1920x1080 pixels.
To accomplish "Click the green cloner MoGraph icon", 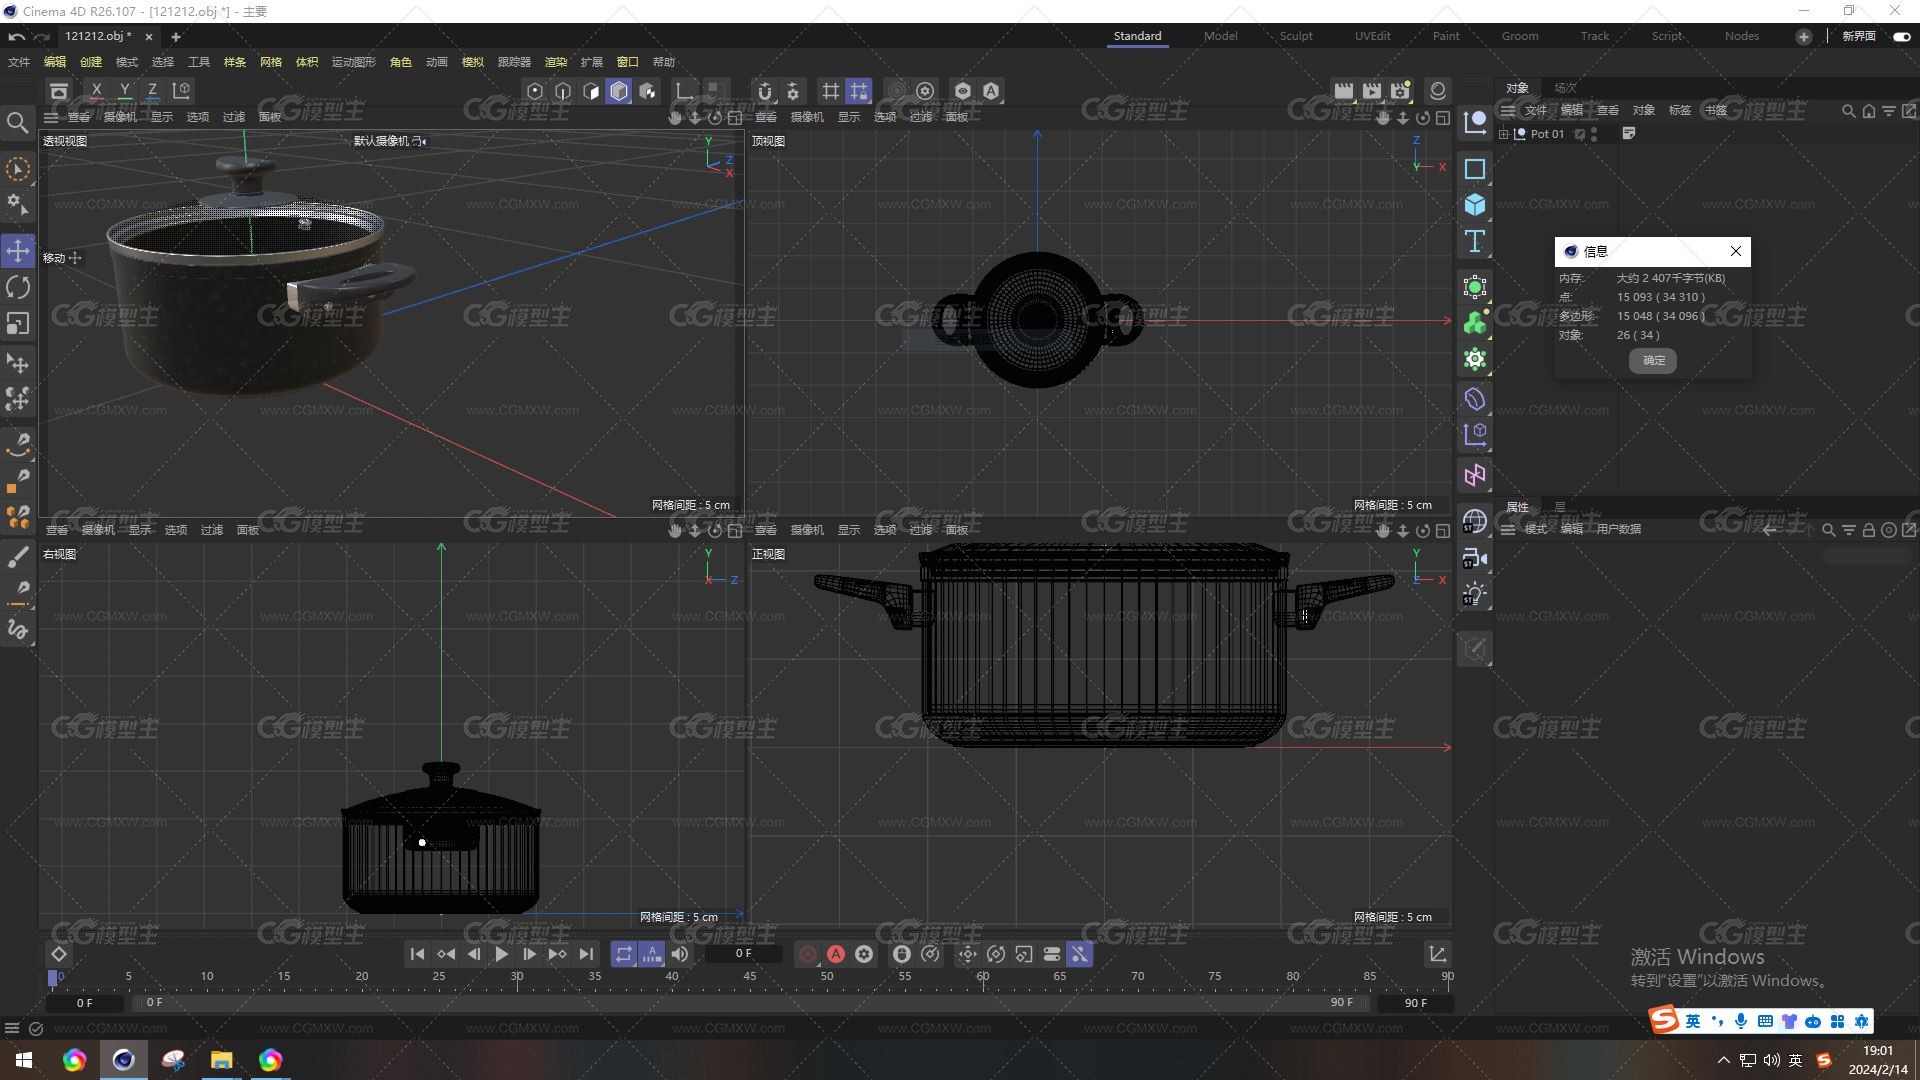I will click(1475, 323).
